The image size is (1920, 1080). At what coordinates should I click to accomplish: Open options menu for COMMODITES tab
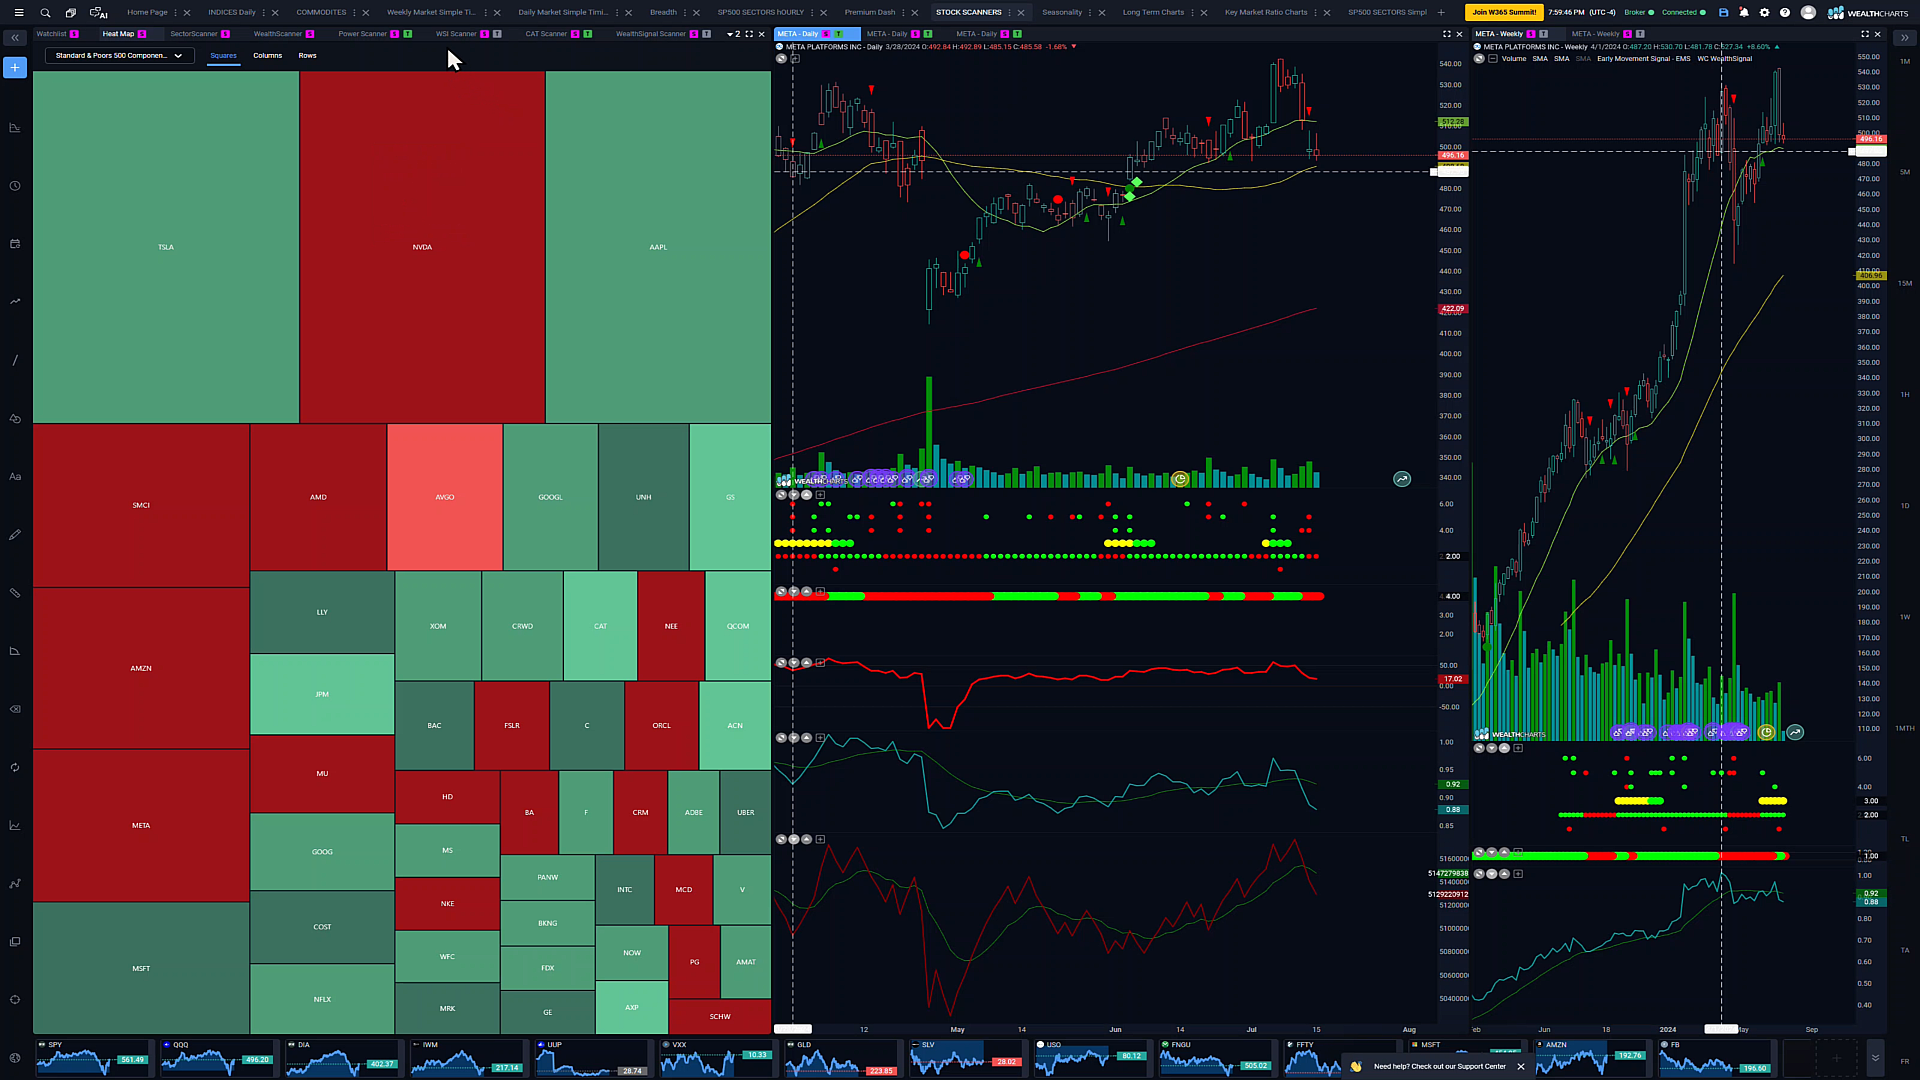[354, 13]
